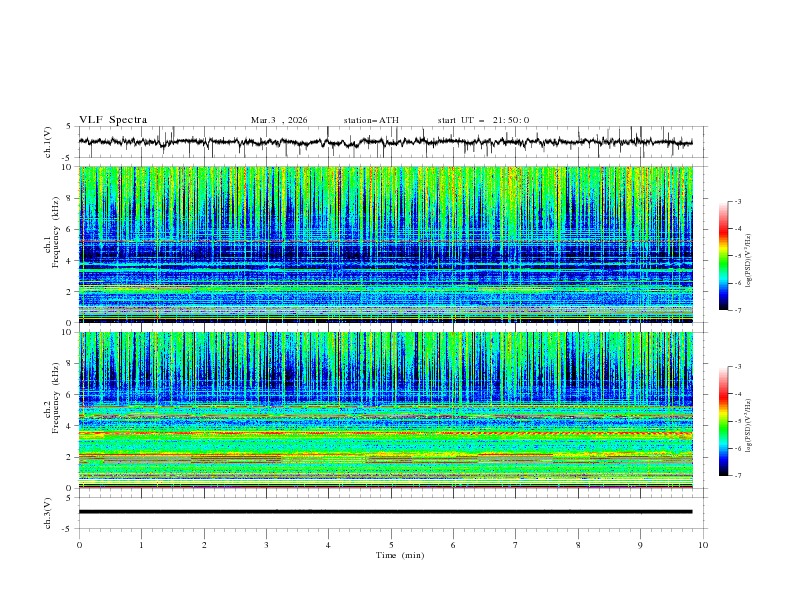This screenshot has height=612, width=792.
Task: Click the '-4' value on ch.2 color bar
Action: pyautogui.click(x=737, y=394)
